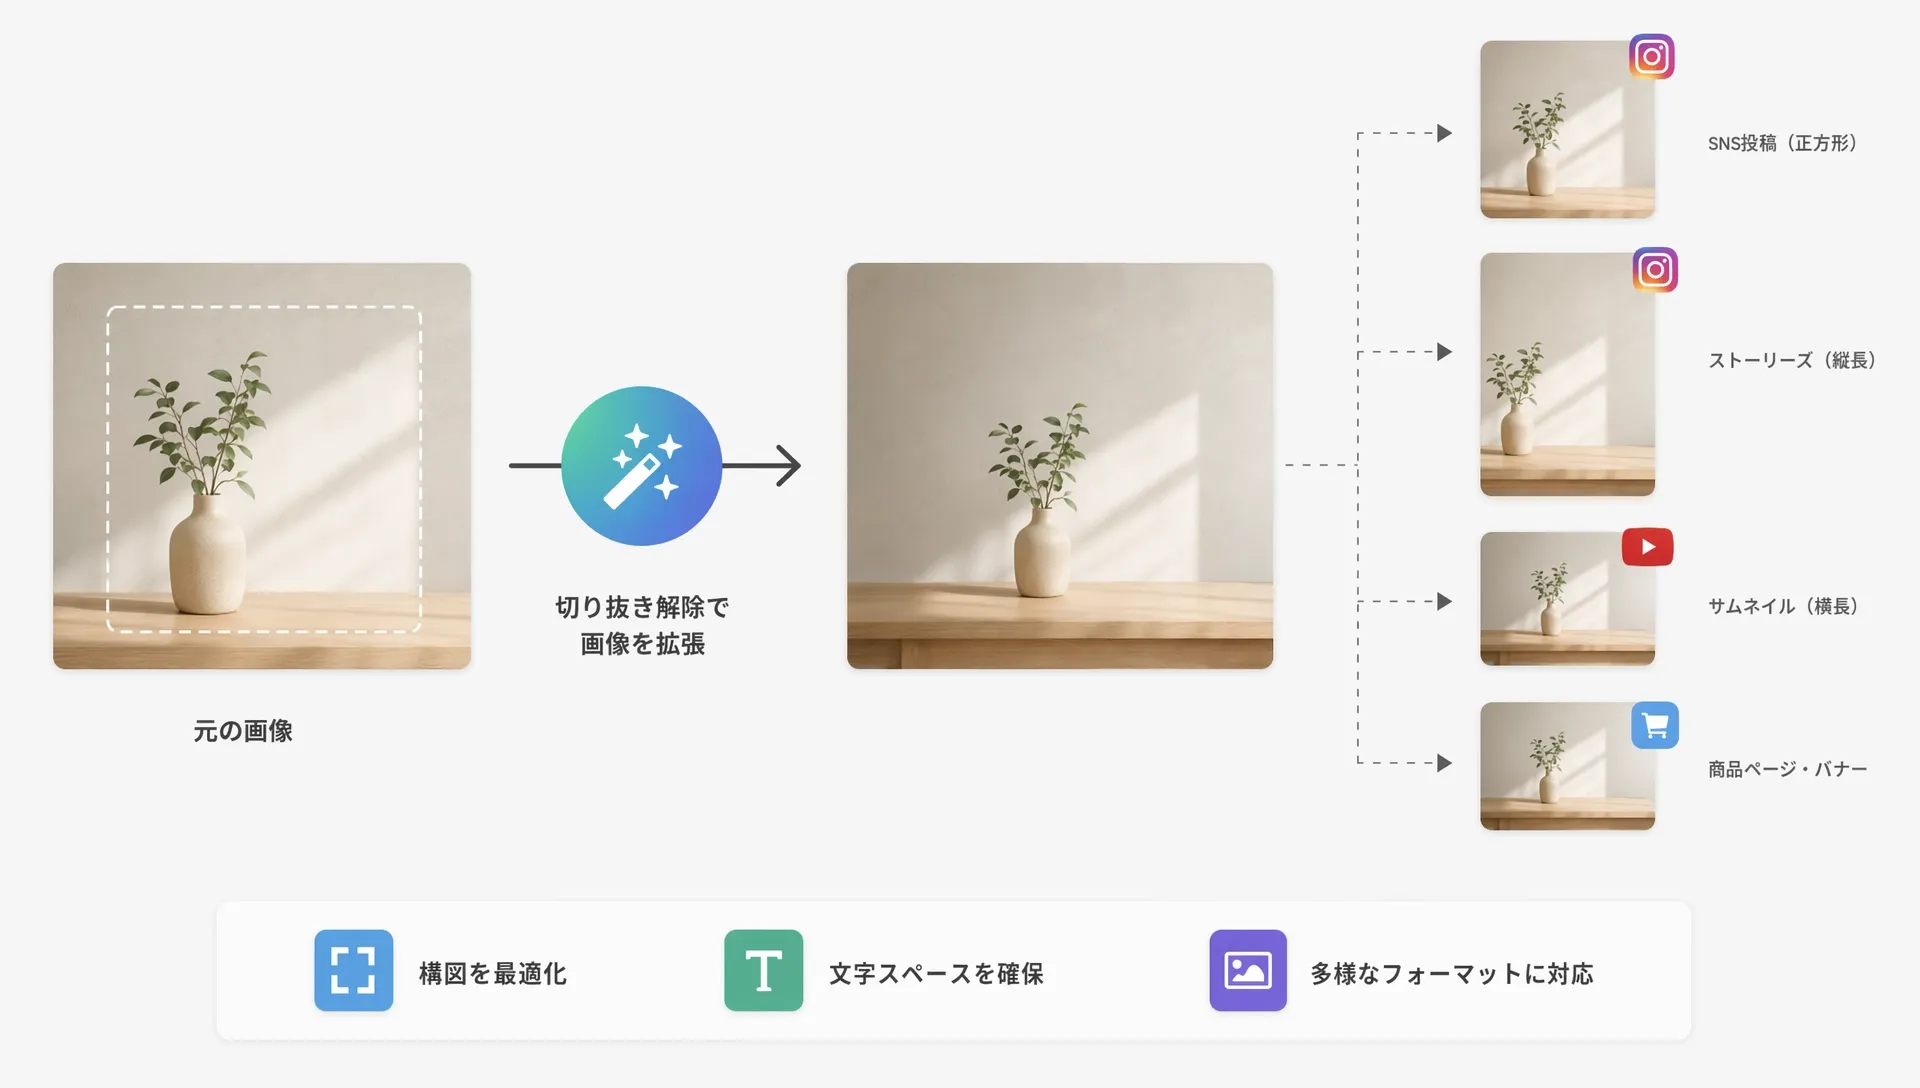Click the 商品ページ・バナー label
1920x1088 pixels.
(1787, 769)
